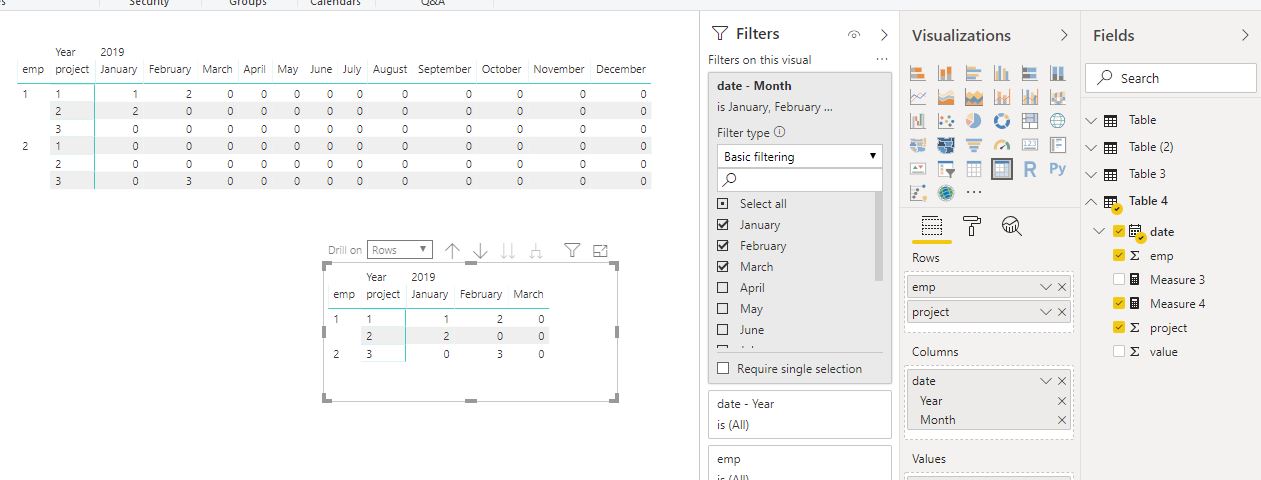The width and height of the screenshot is (1261, 480).
Task: Choose the globe map visualization
Action: pyautogui.click(x=1057, y=121)
